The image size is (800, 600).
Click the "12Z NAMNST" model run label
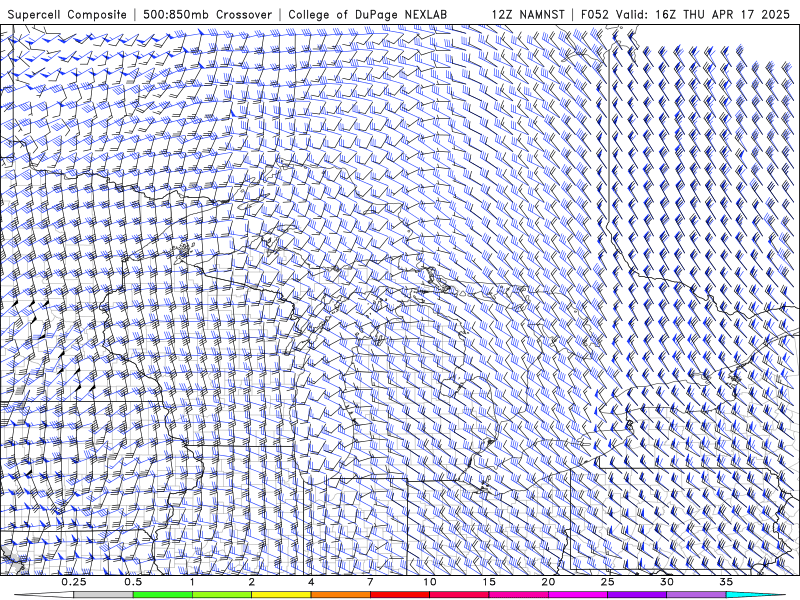click(x=528, y=14)
